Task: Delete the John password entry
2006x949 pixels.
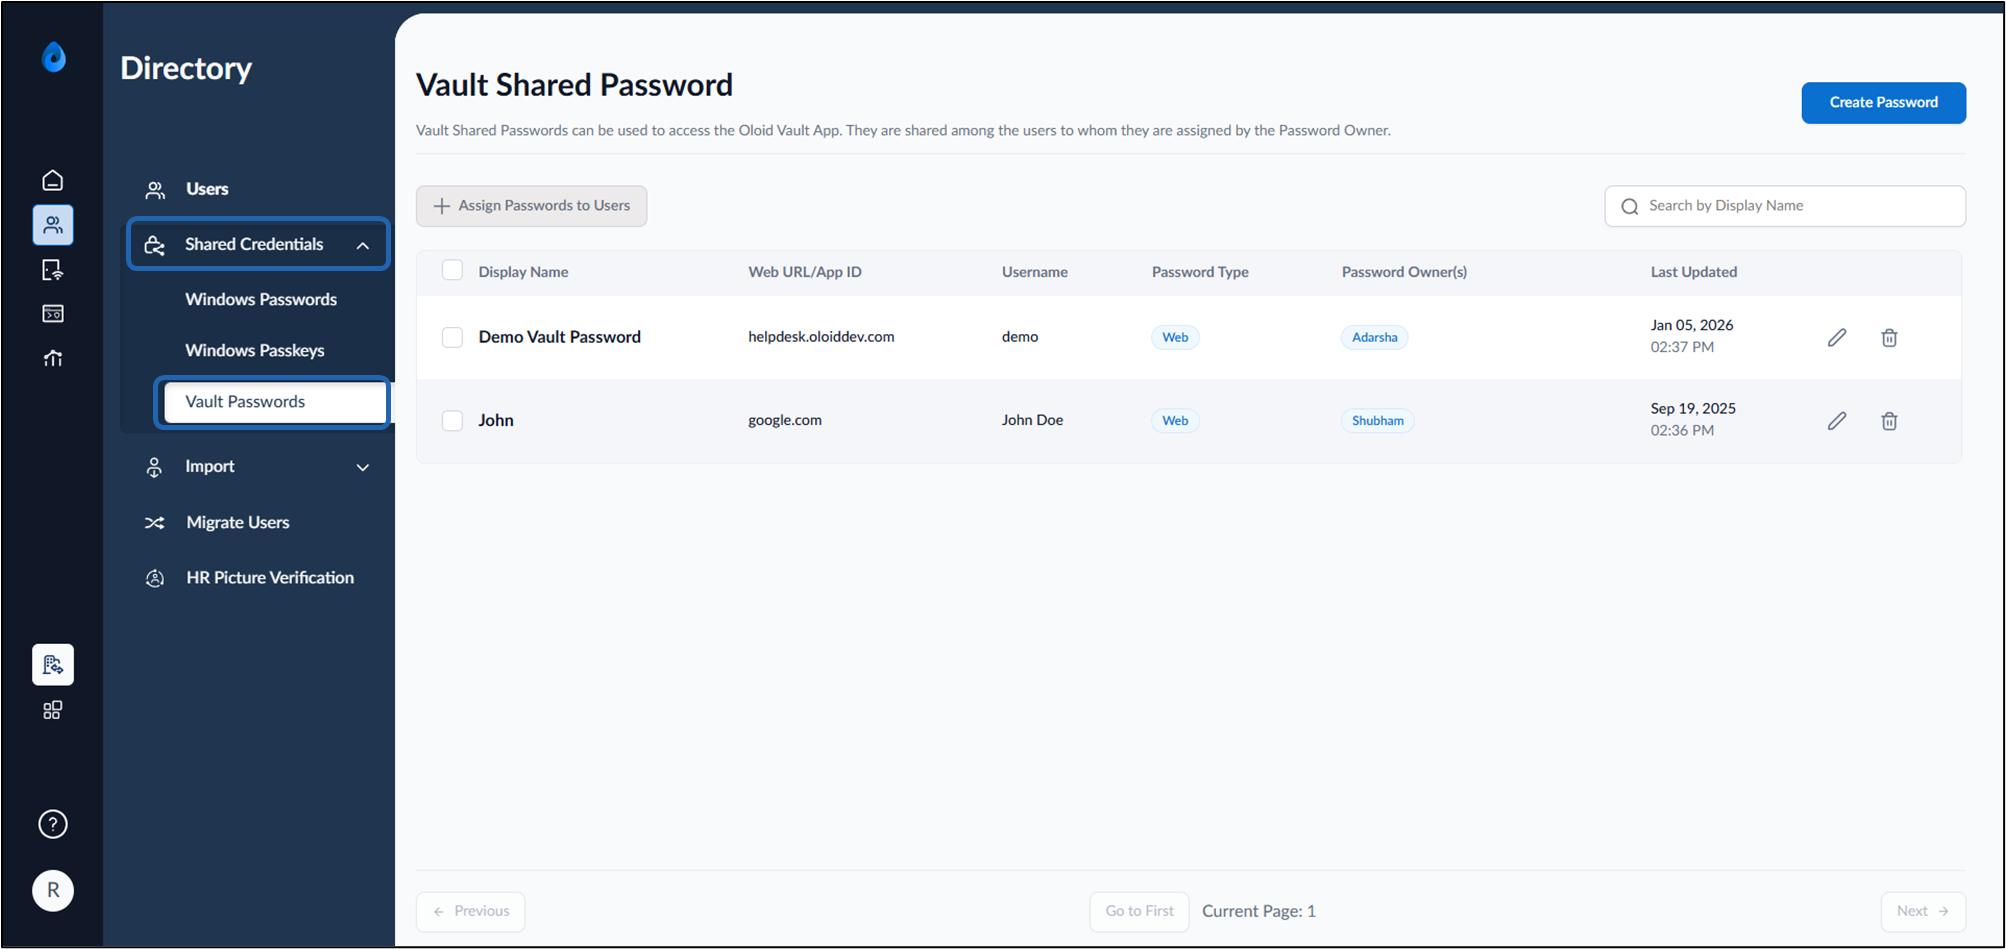Action: (x=1889, y=421)
